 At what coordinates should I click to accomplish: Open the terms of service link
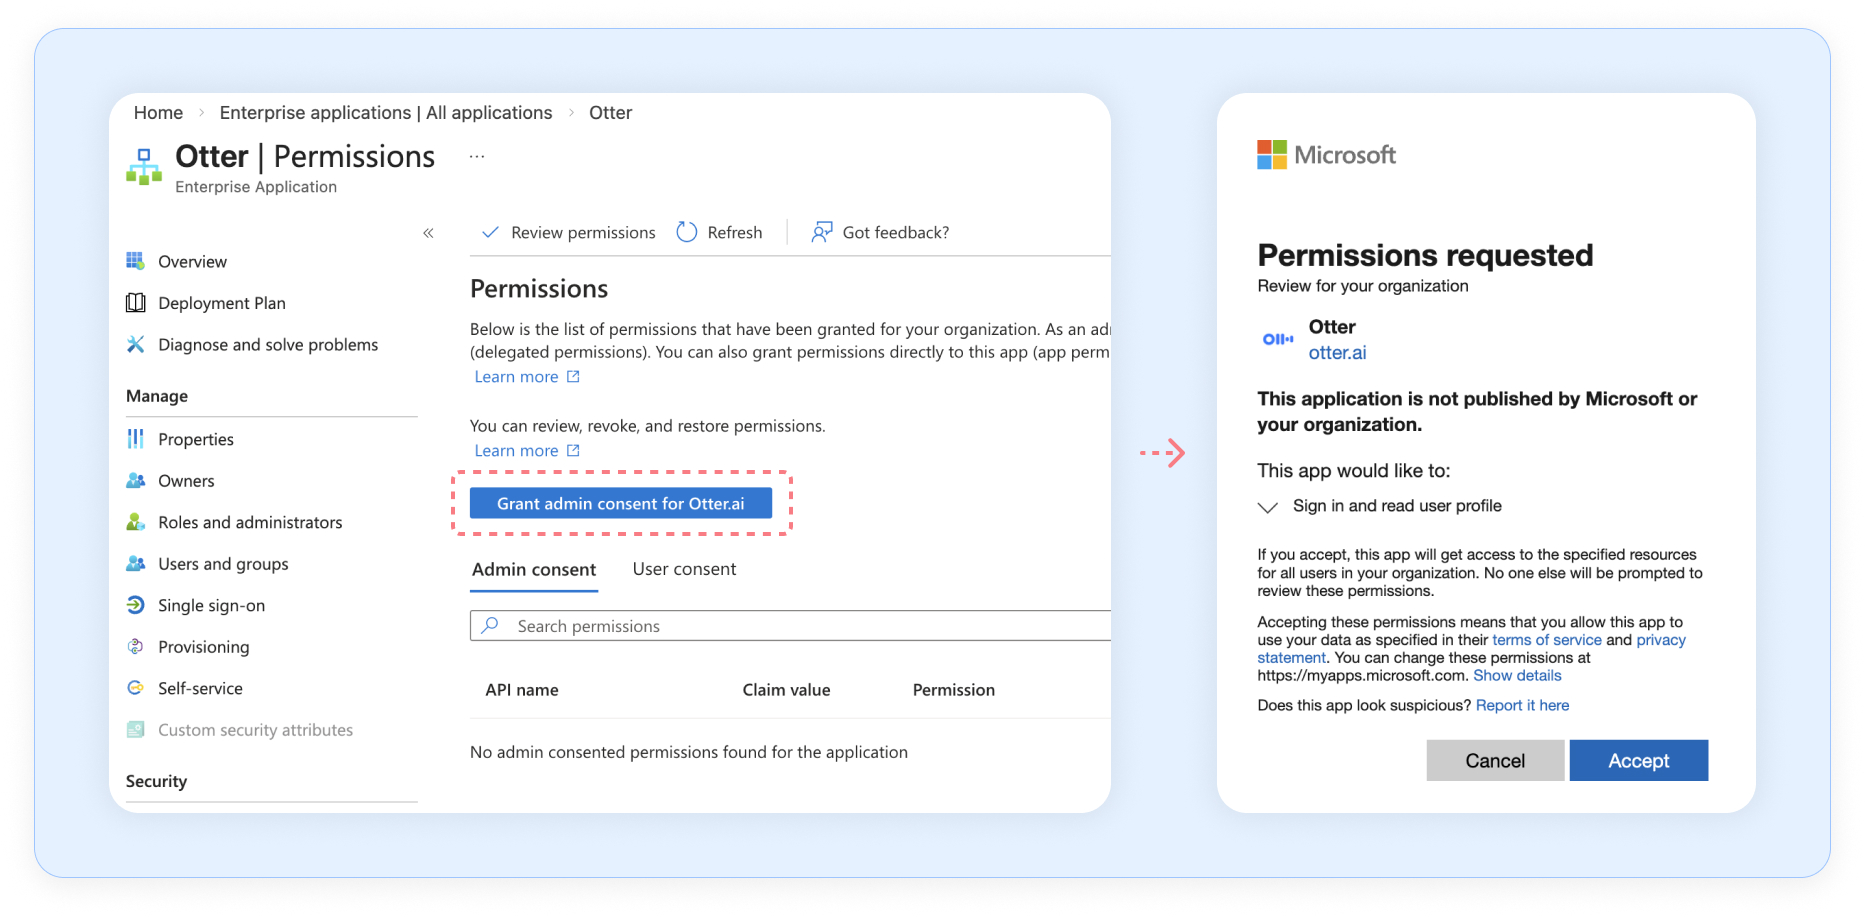tap(1546, 640)
